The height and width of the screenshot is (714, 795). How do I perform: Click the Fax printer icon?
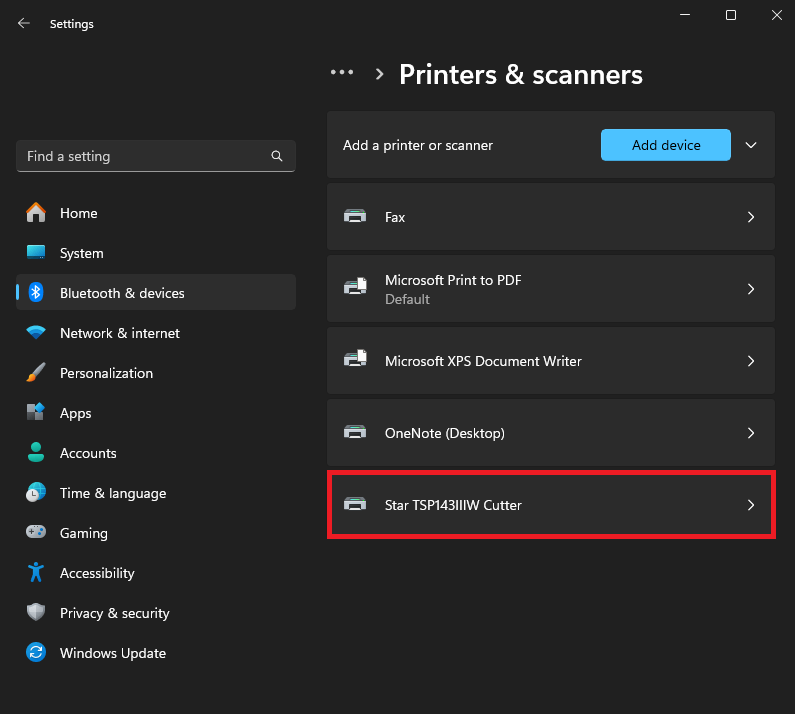(x=355, y=217)
